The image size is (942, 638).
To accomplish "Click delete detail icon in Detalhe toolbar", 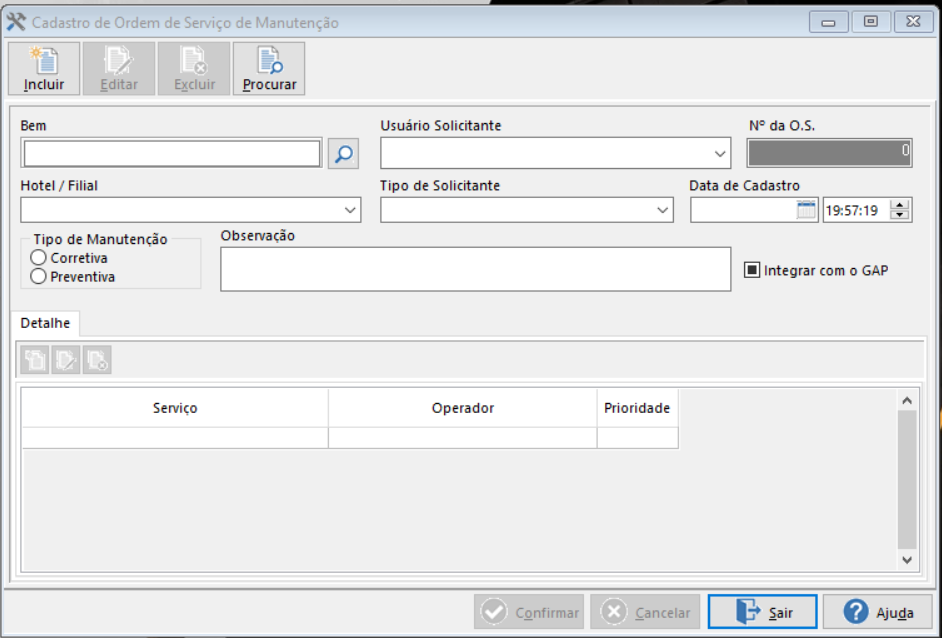I will coord(97,360).
